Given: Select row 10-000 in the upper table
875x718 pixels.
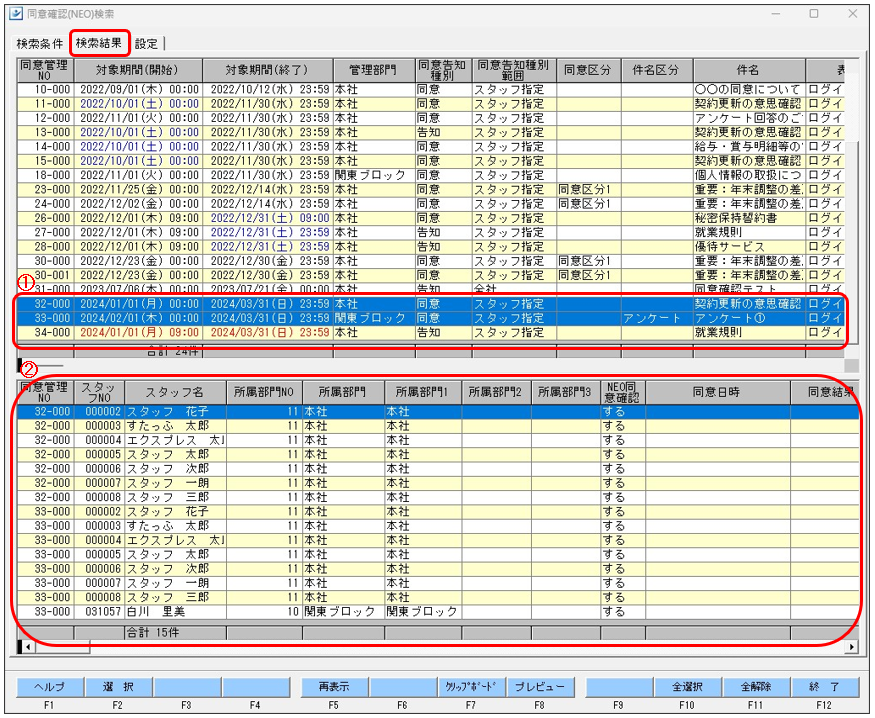Looking at the screenshot, I should pyautogui.click(x=430, y=89).
